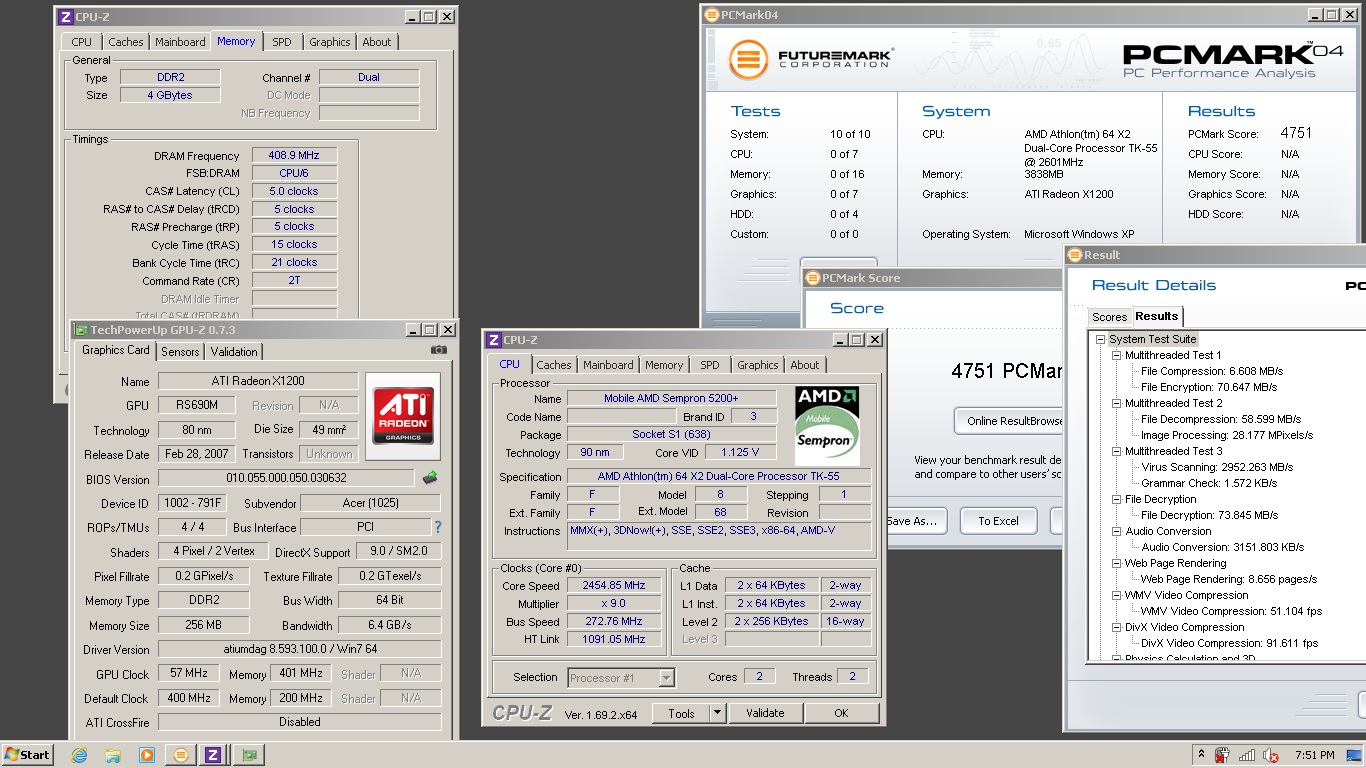Image resolution: width=1366 pixels, height=768 pixels.
Task: Switch to CPU-Z via purple taskbar icon
Action: pyautogui.click(x=213, y=755)
